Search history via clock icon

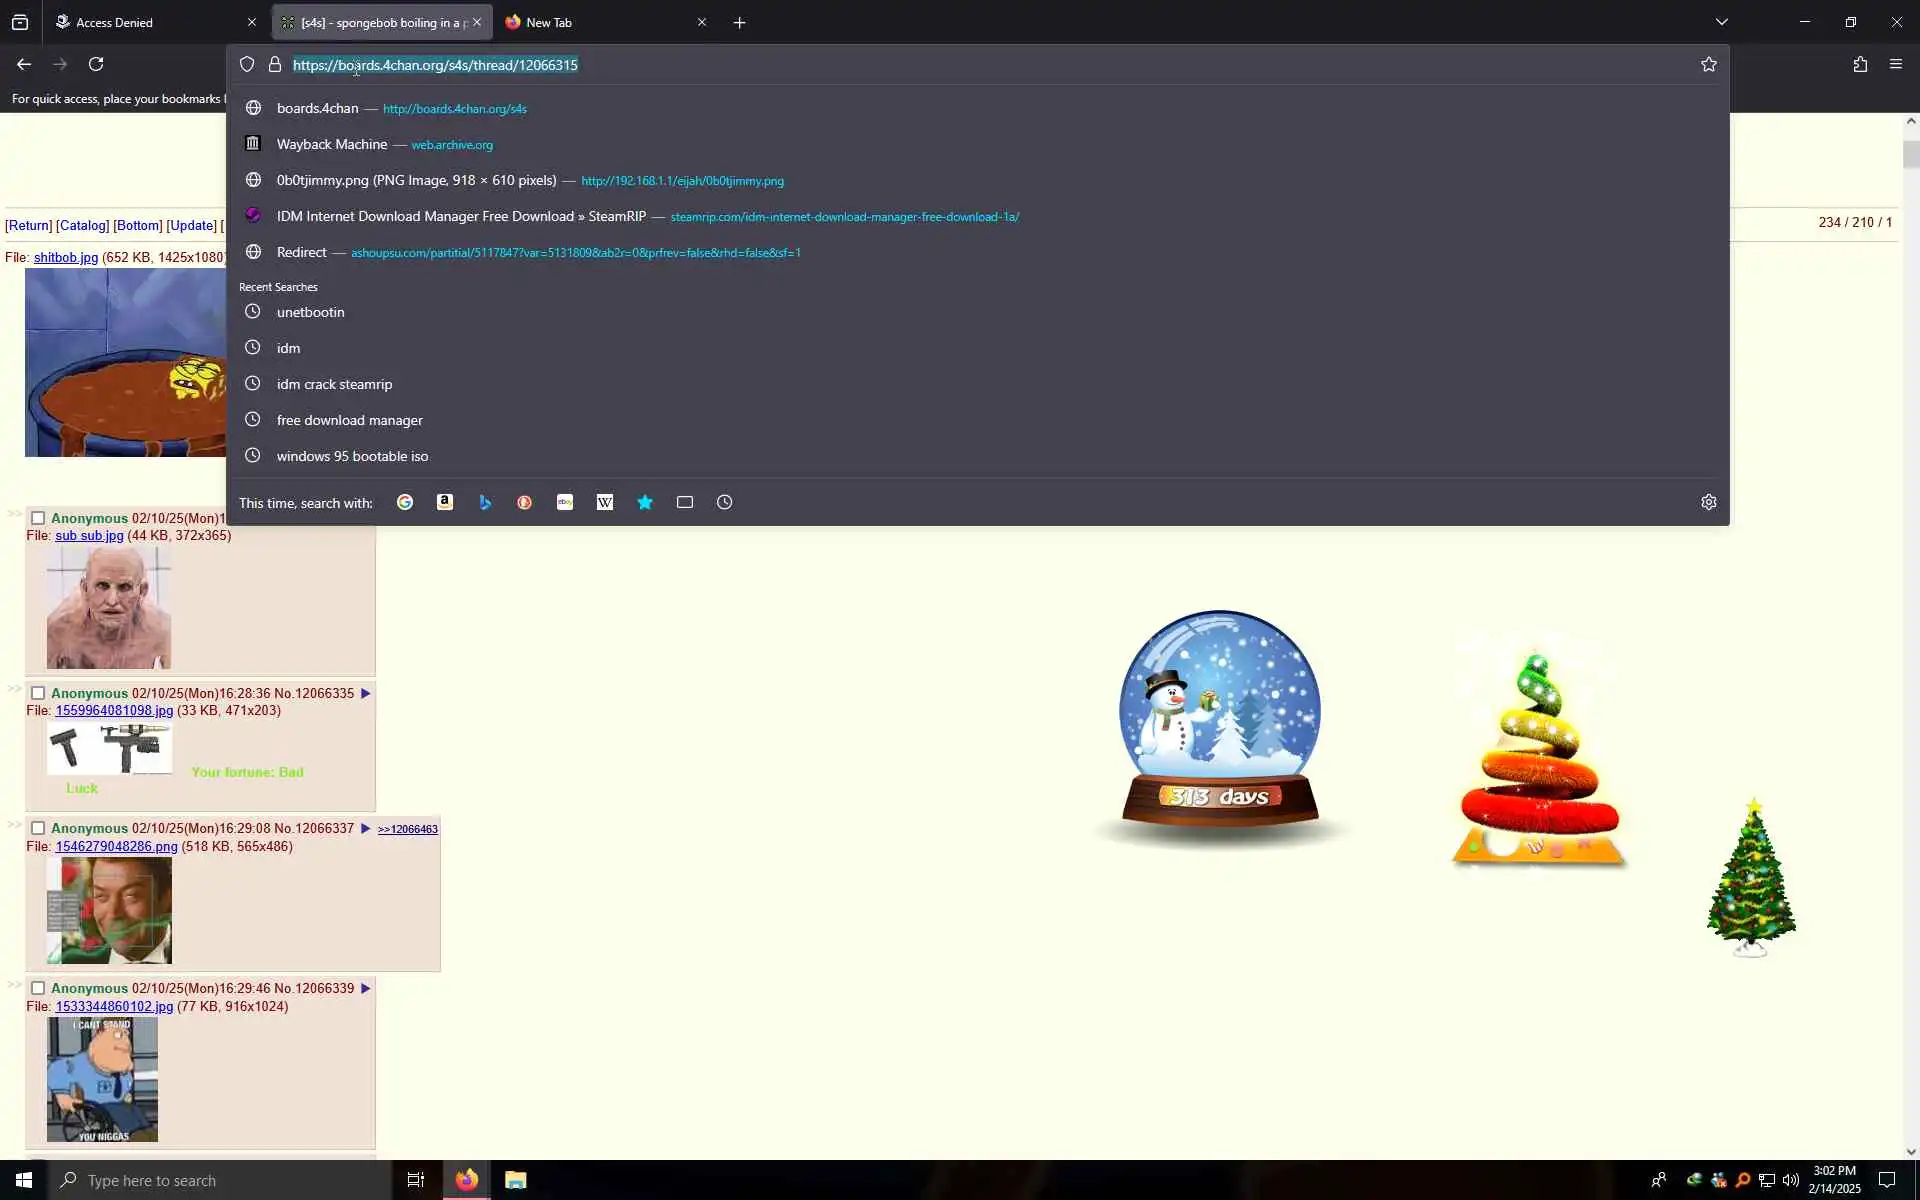[x=725, y=502]
